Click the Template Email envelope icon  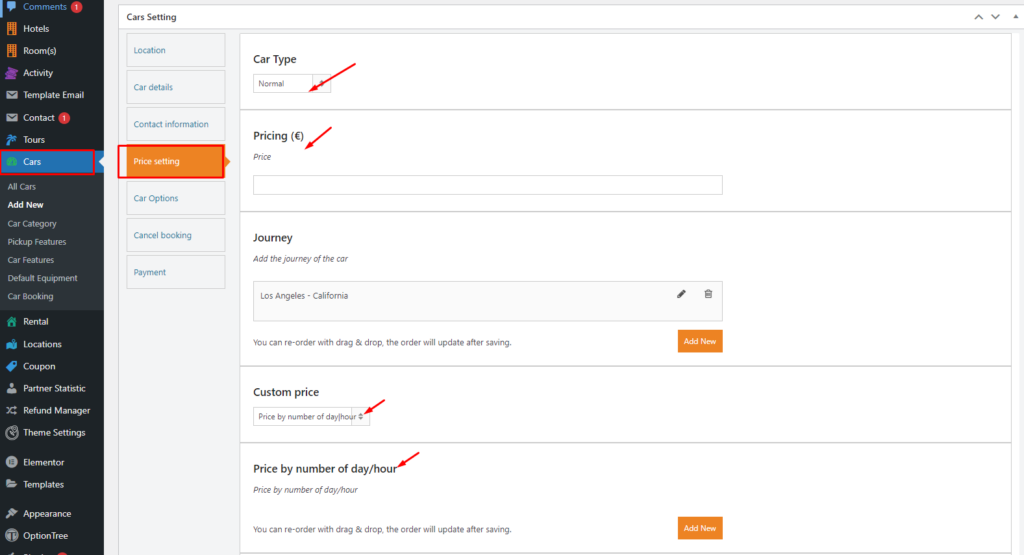(11, 95)
